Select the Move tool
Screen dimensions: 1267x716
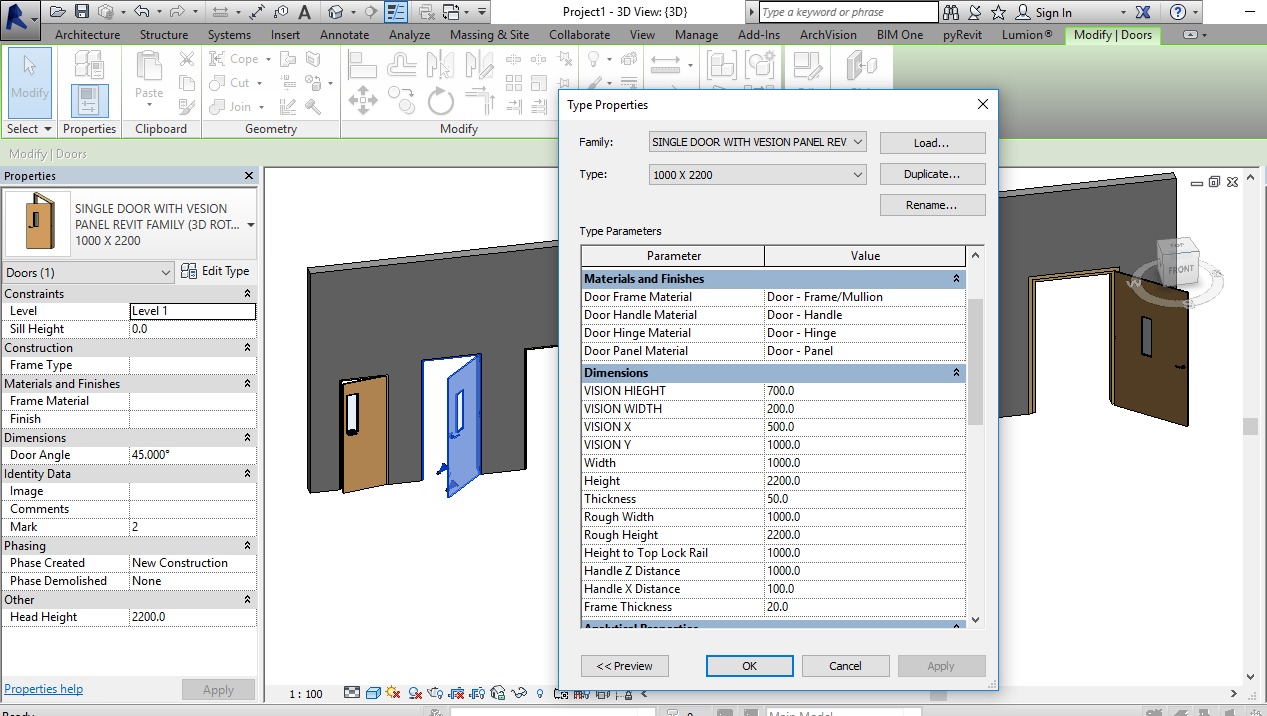363,100
